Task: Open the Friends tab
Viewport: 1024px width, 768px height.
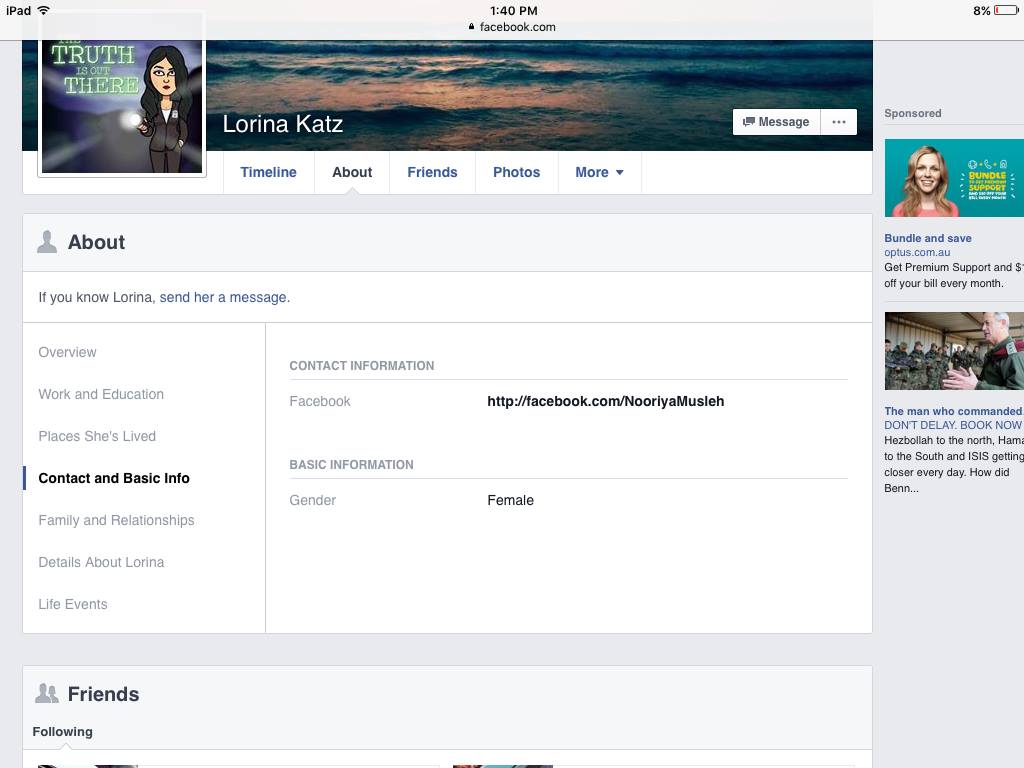Action: 432,172
